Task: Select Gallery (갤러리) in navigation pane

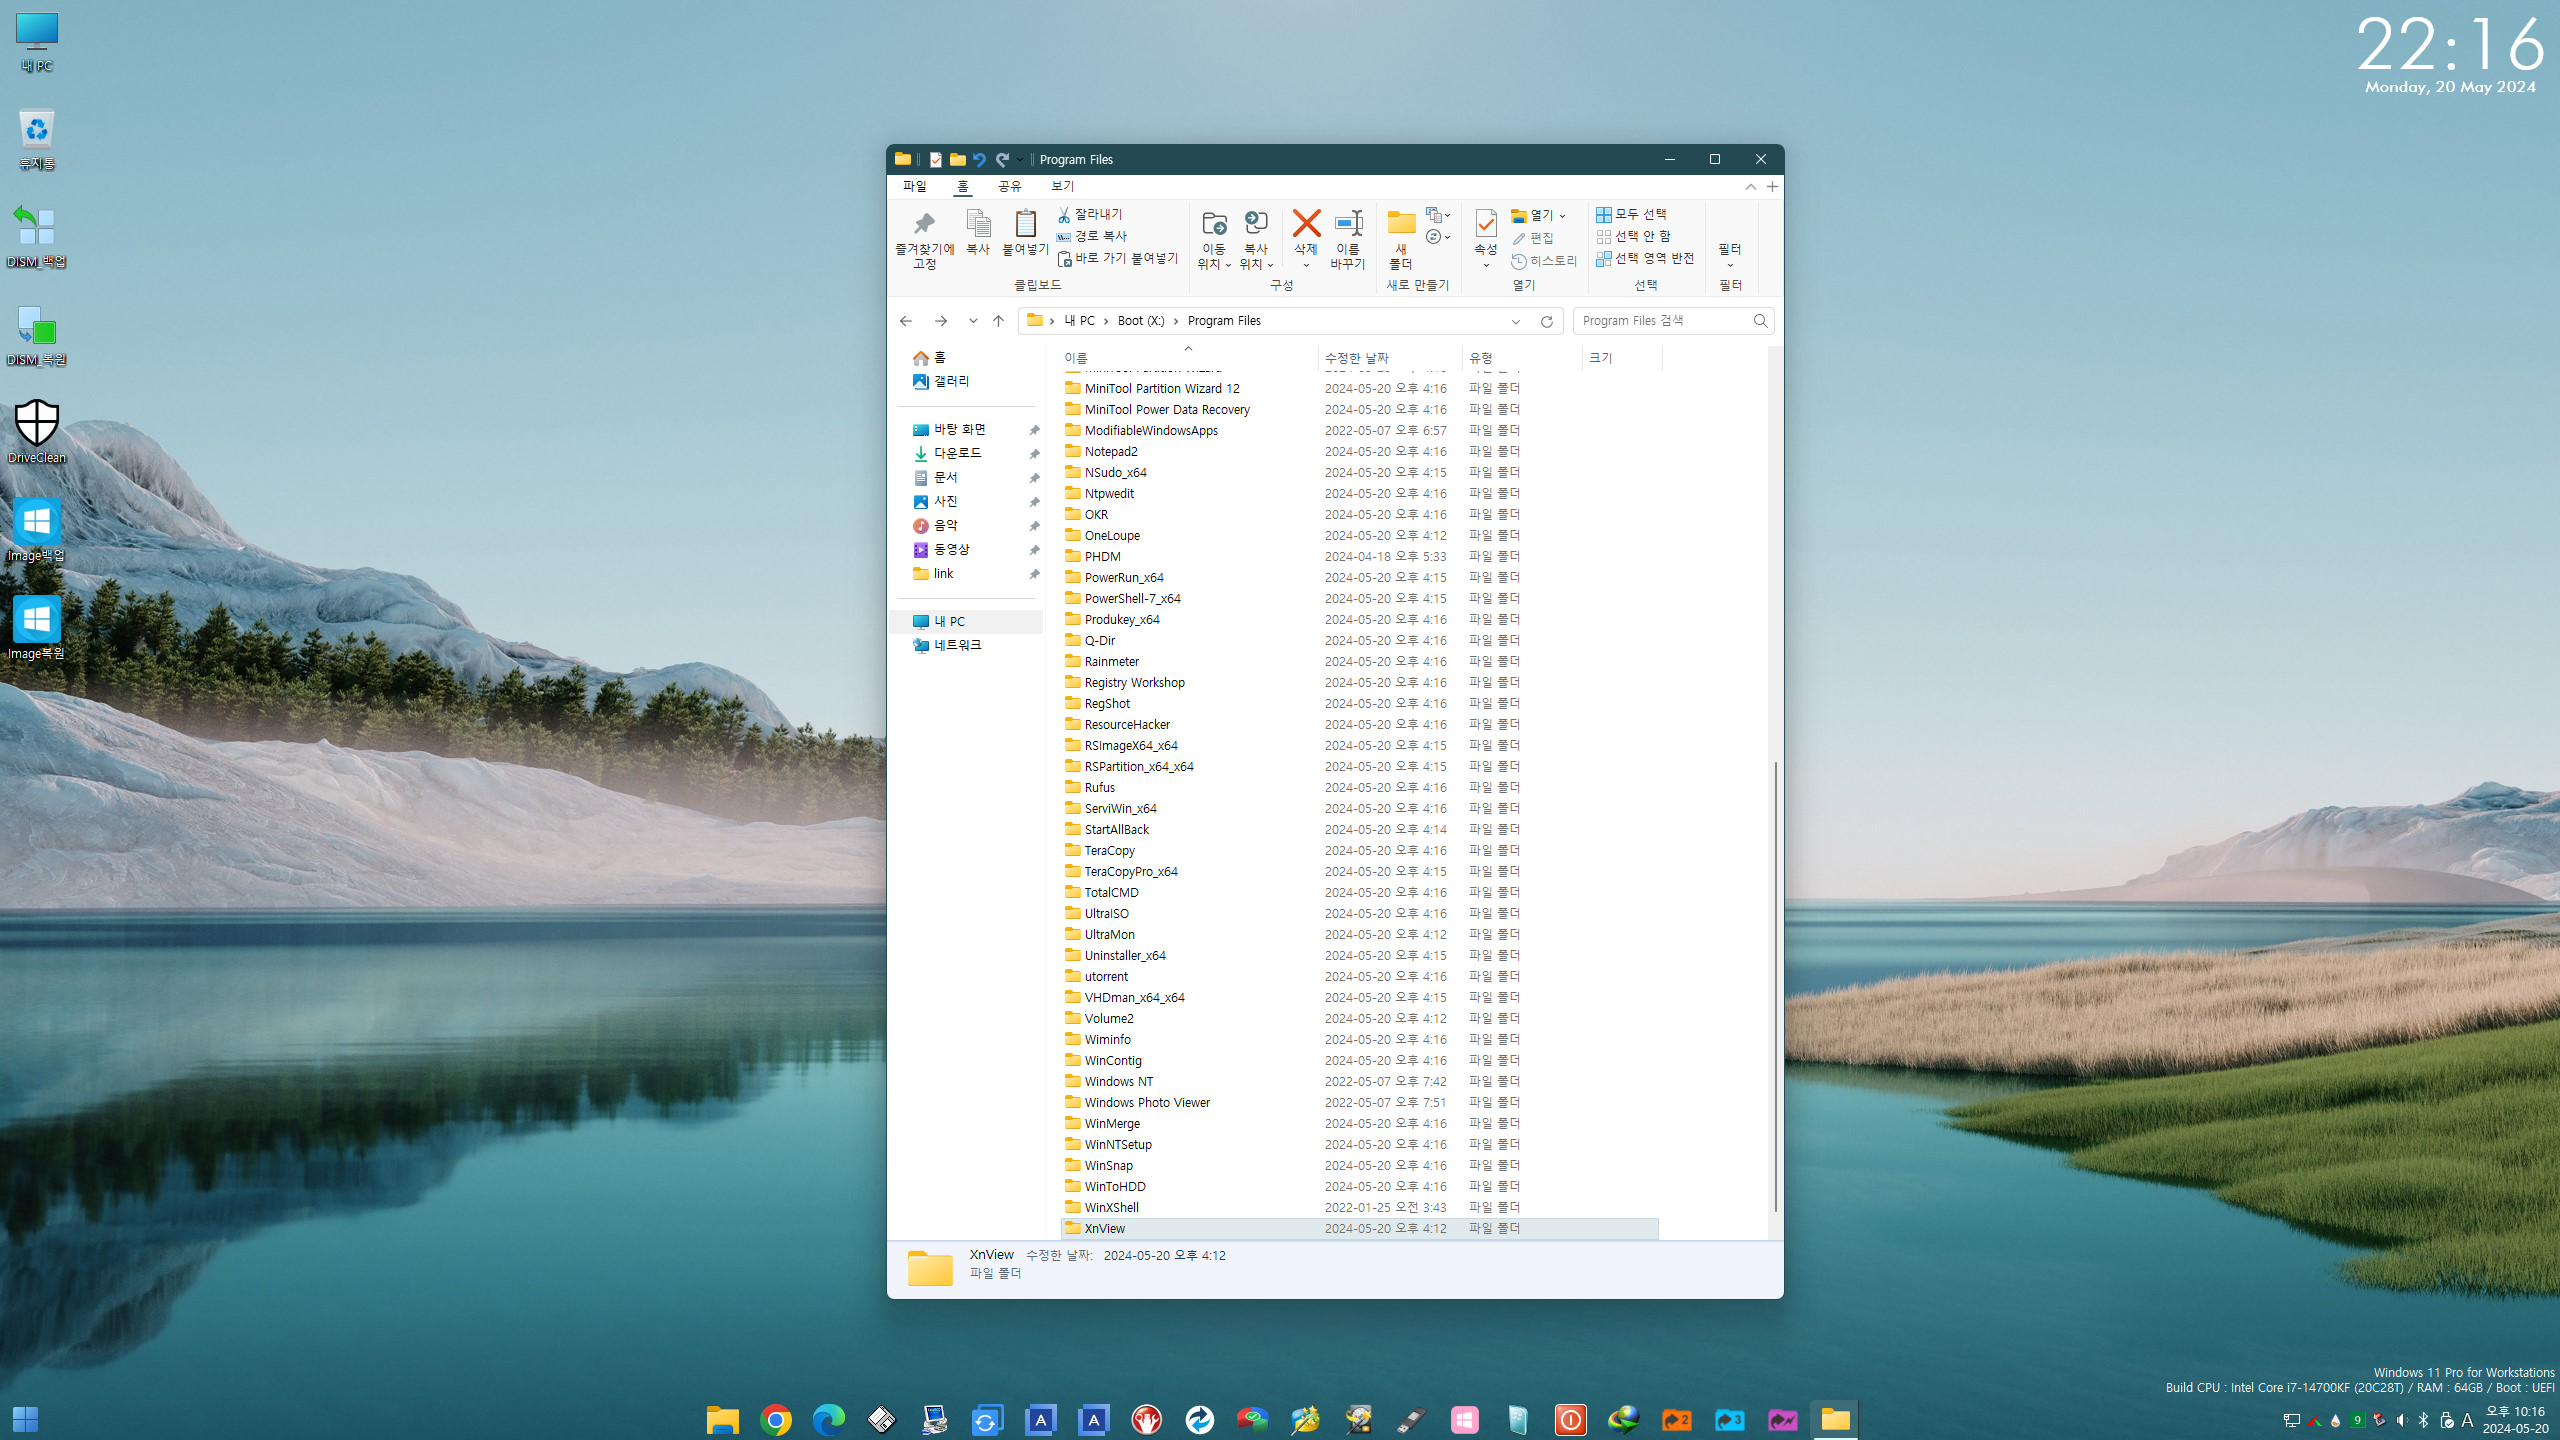Action: (941, 381)
